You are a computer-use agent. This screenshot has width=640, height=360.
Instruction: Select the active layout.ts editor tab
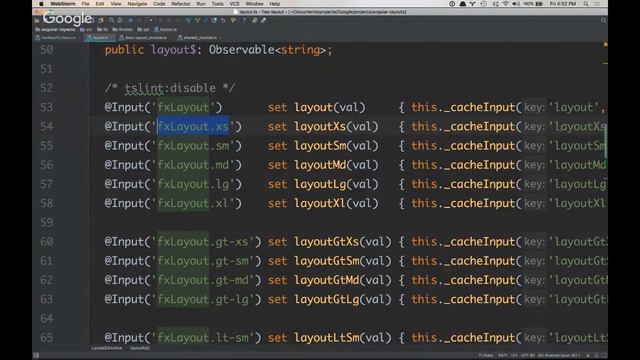100,38
